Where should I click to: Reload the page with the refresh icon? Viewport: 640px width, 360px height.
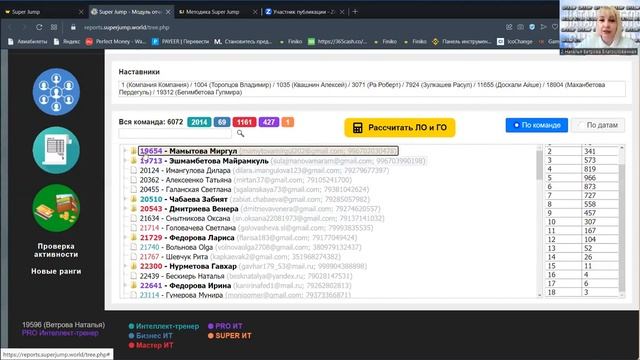click(x=39, y=27)
